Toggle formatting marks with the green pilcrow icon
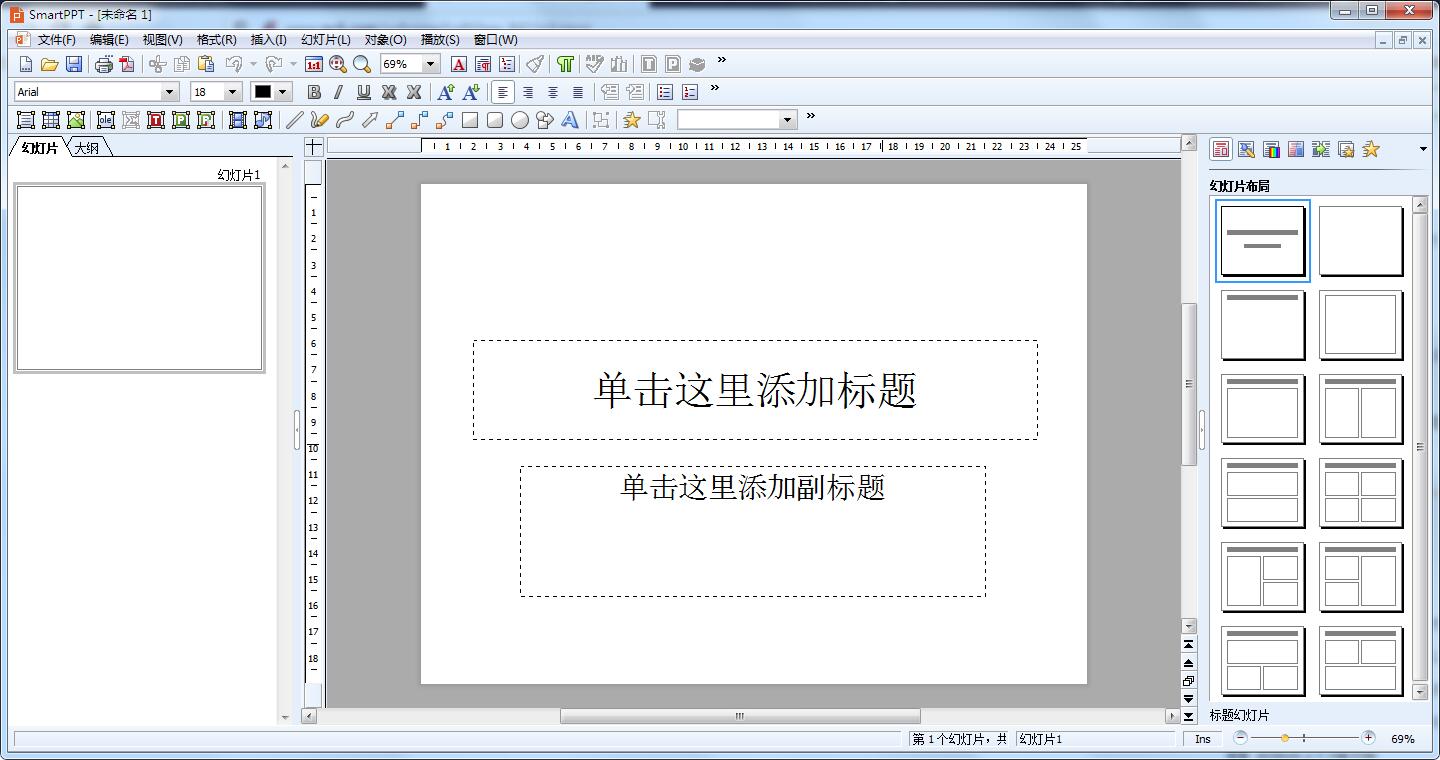 (x=564, y=64)
